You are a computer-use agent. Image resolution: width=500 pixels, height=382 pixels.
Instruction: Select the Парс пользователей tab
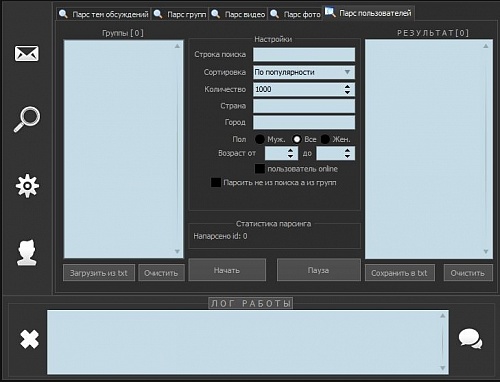[x=369, y=13]
